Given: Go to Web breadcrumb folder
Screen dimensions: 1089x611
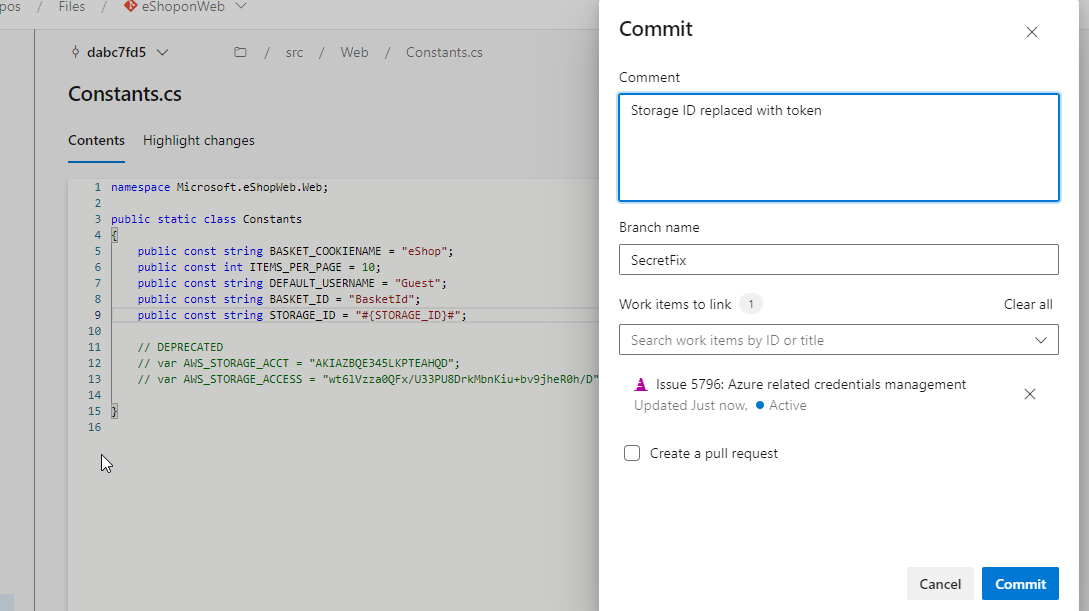Looking at the screenshot, I should (354, 52).
